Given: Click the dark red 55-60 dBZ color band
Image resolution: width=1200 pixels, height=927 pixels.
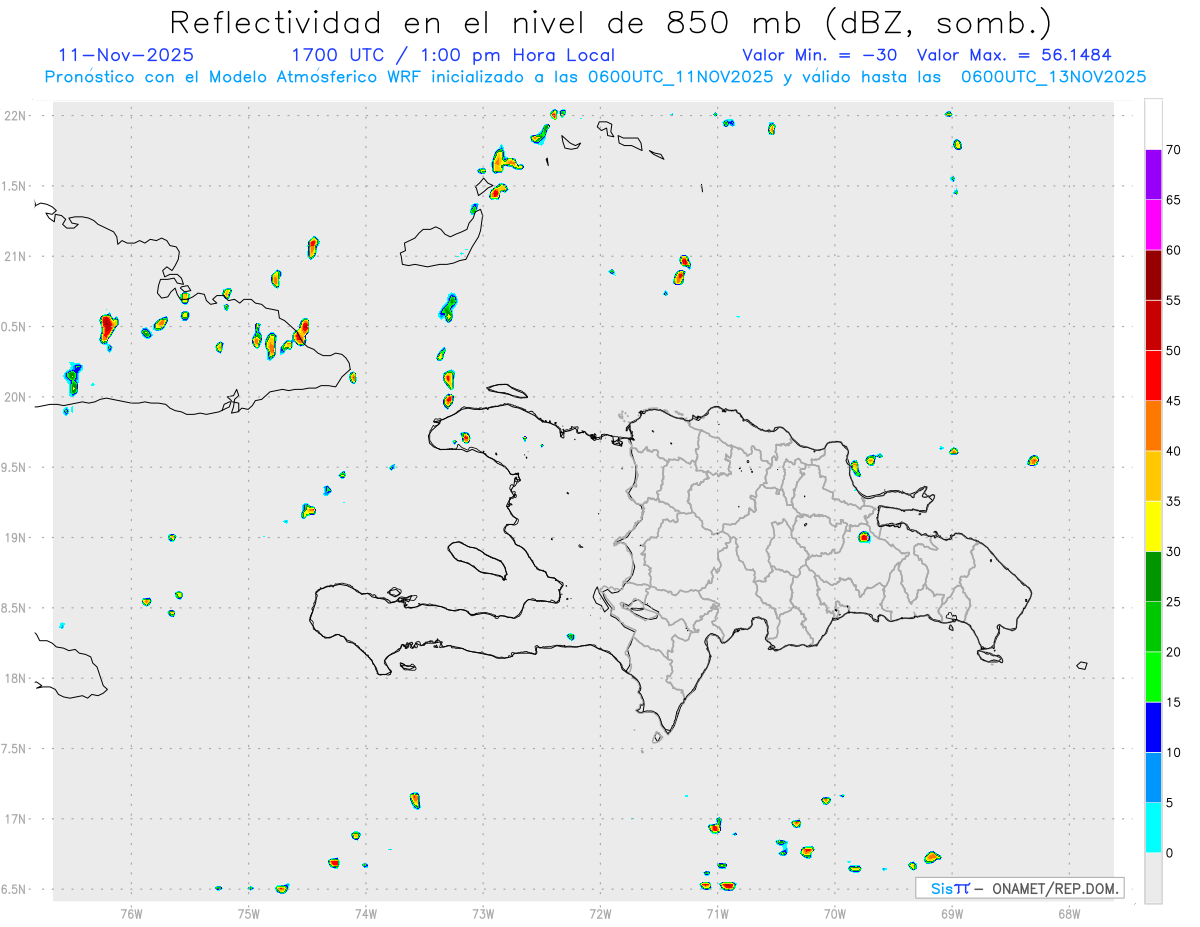Looking at the screenshot, I should click(x=1153, y=275).
